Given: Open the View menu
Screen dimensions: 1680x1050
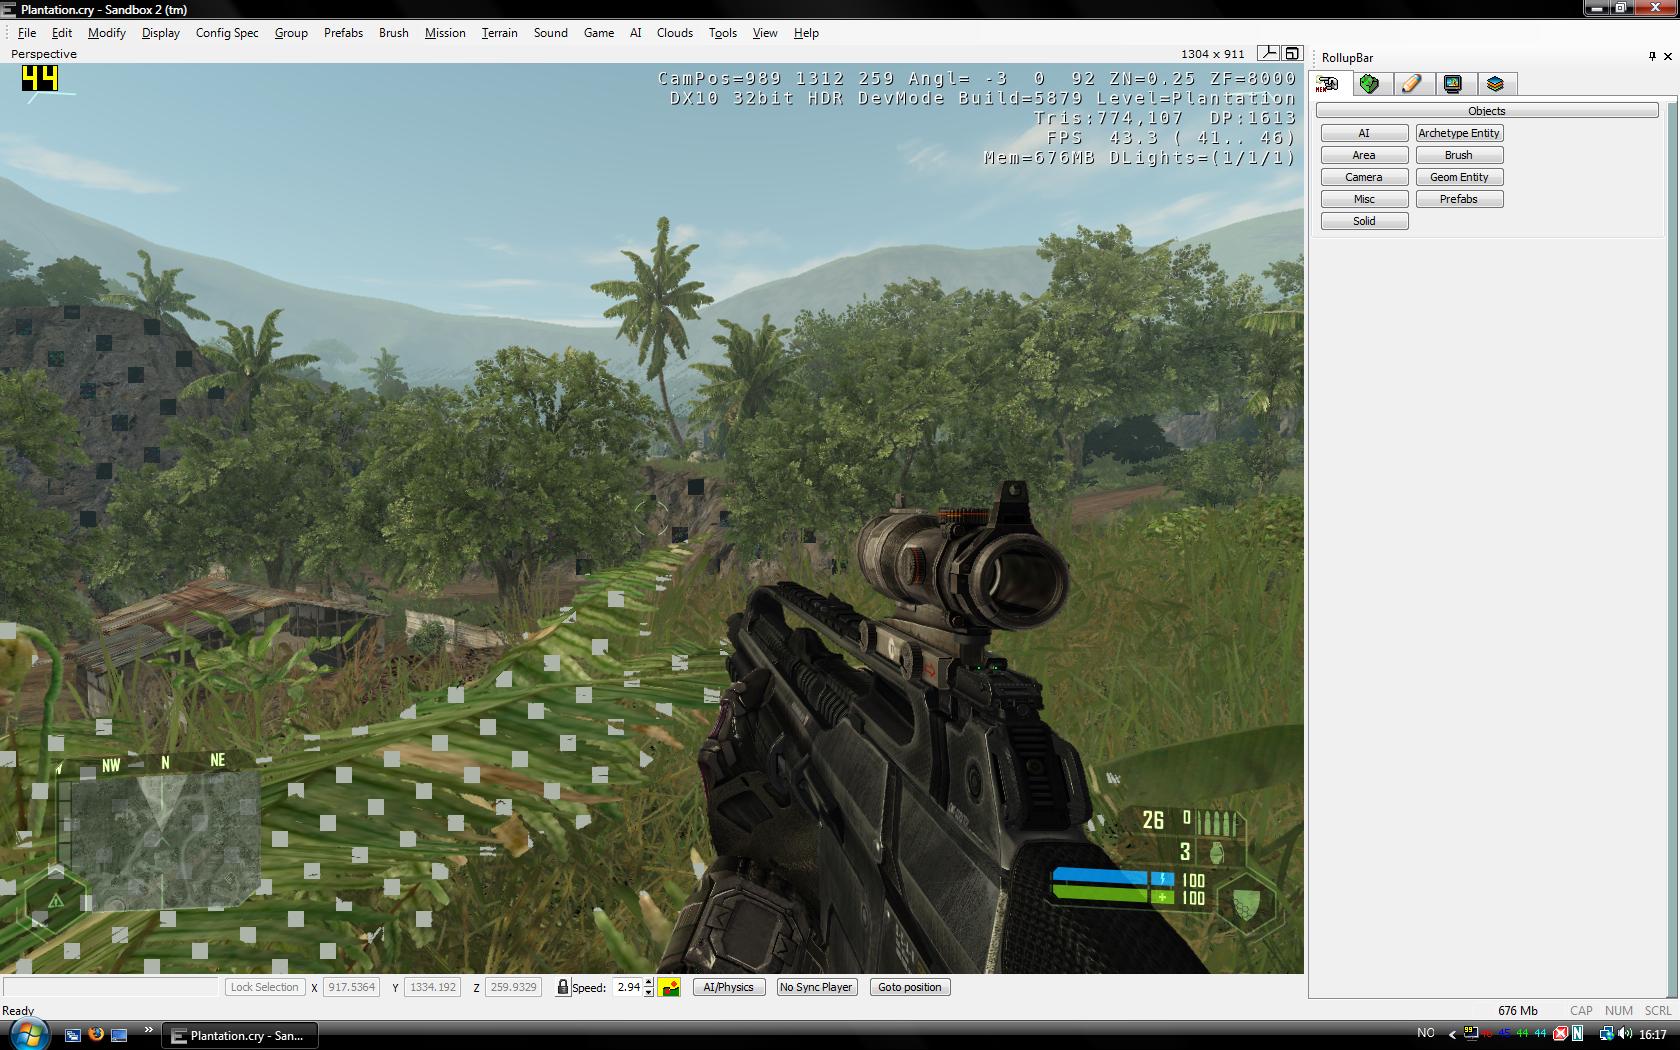Looking at the screenshot, I should tap(765, 33).
